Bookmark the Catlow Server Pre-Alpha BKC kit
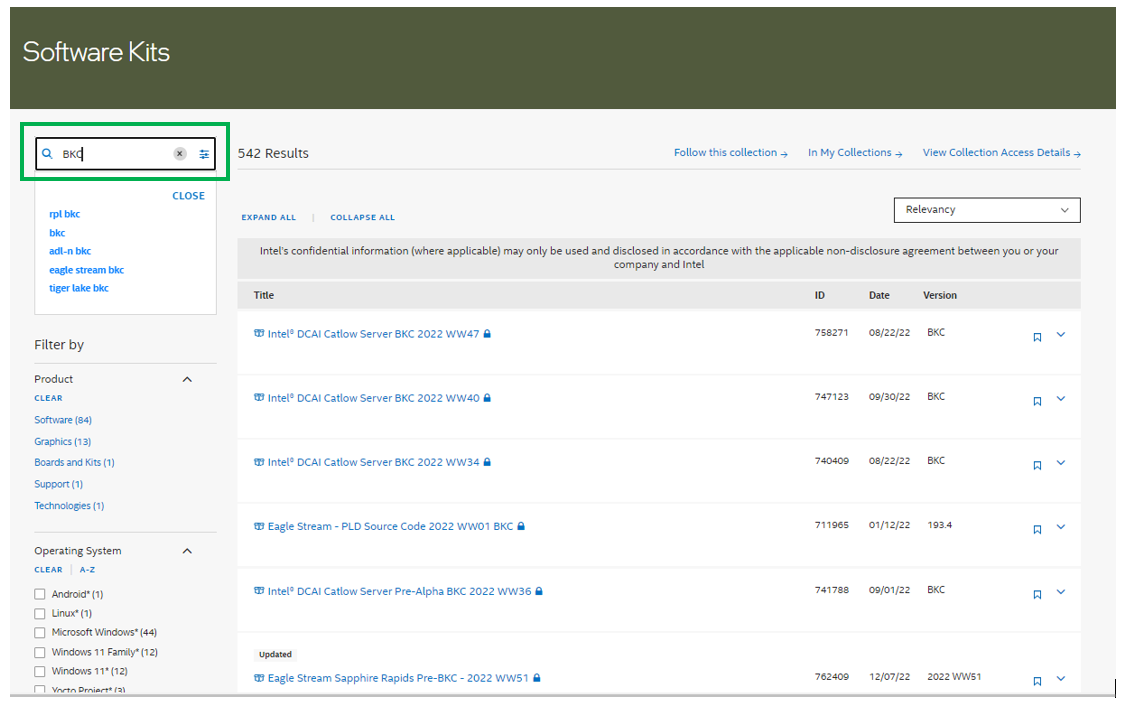 pyautogui.click(x=1037, y=594)
